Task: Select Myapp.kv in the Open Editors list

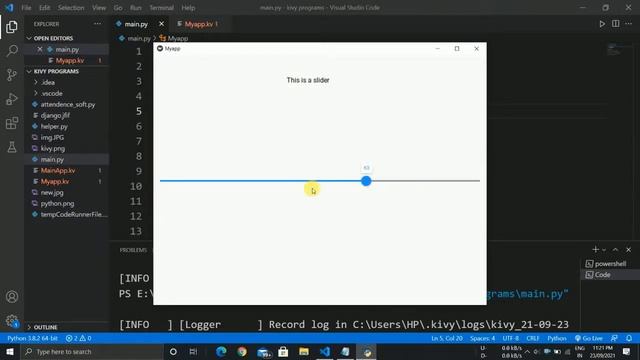Action: click(69, 60)
